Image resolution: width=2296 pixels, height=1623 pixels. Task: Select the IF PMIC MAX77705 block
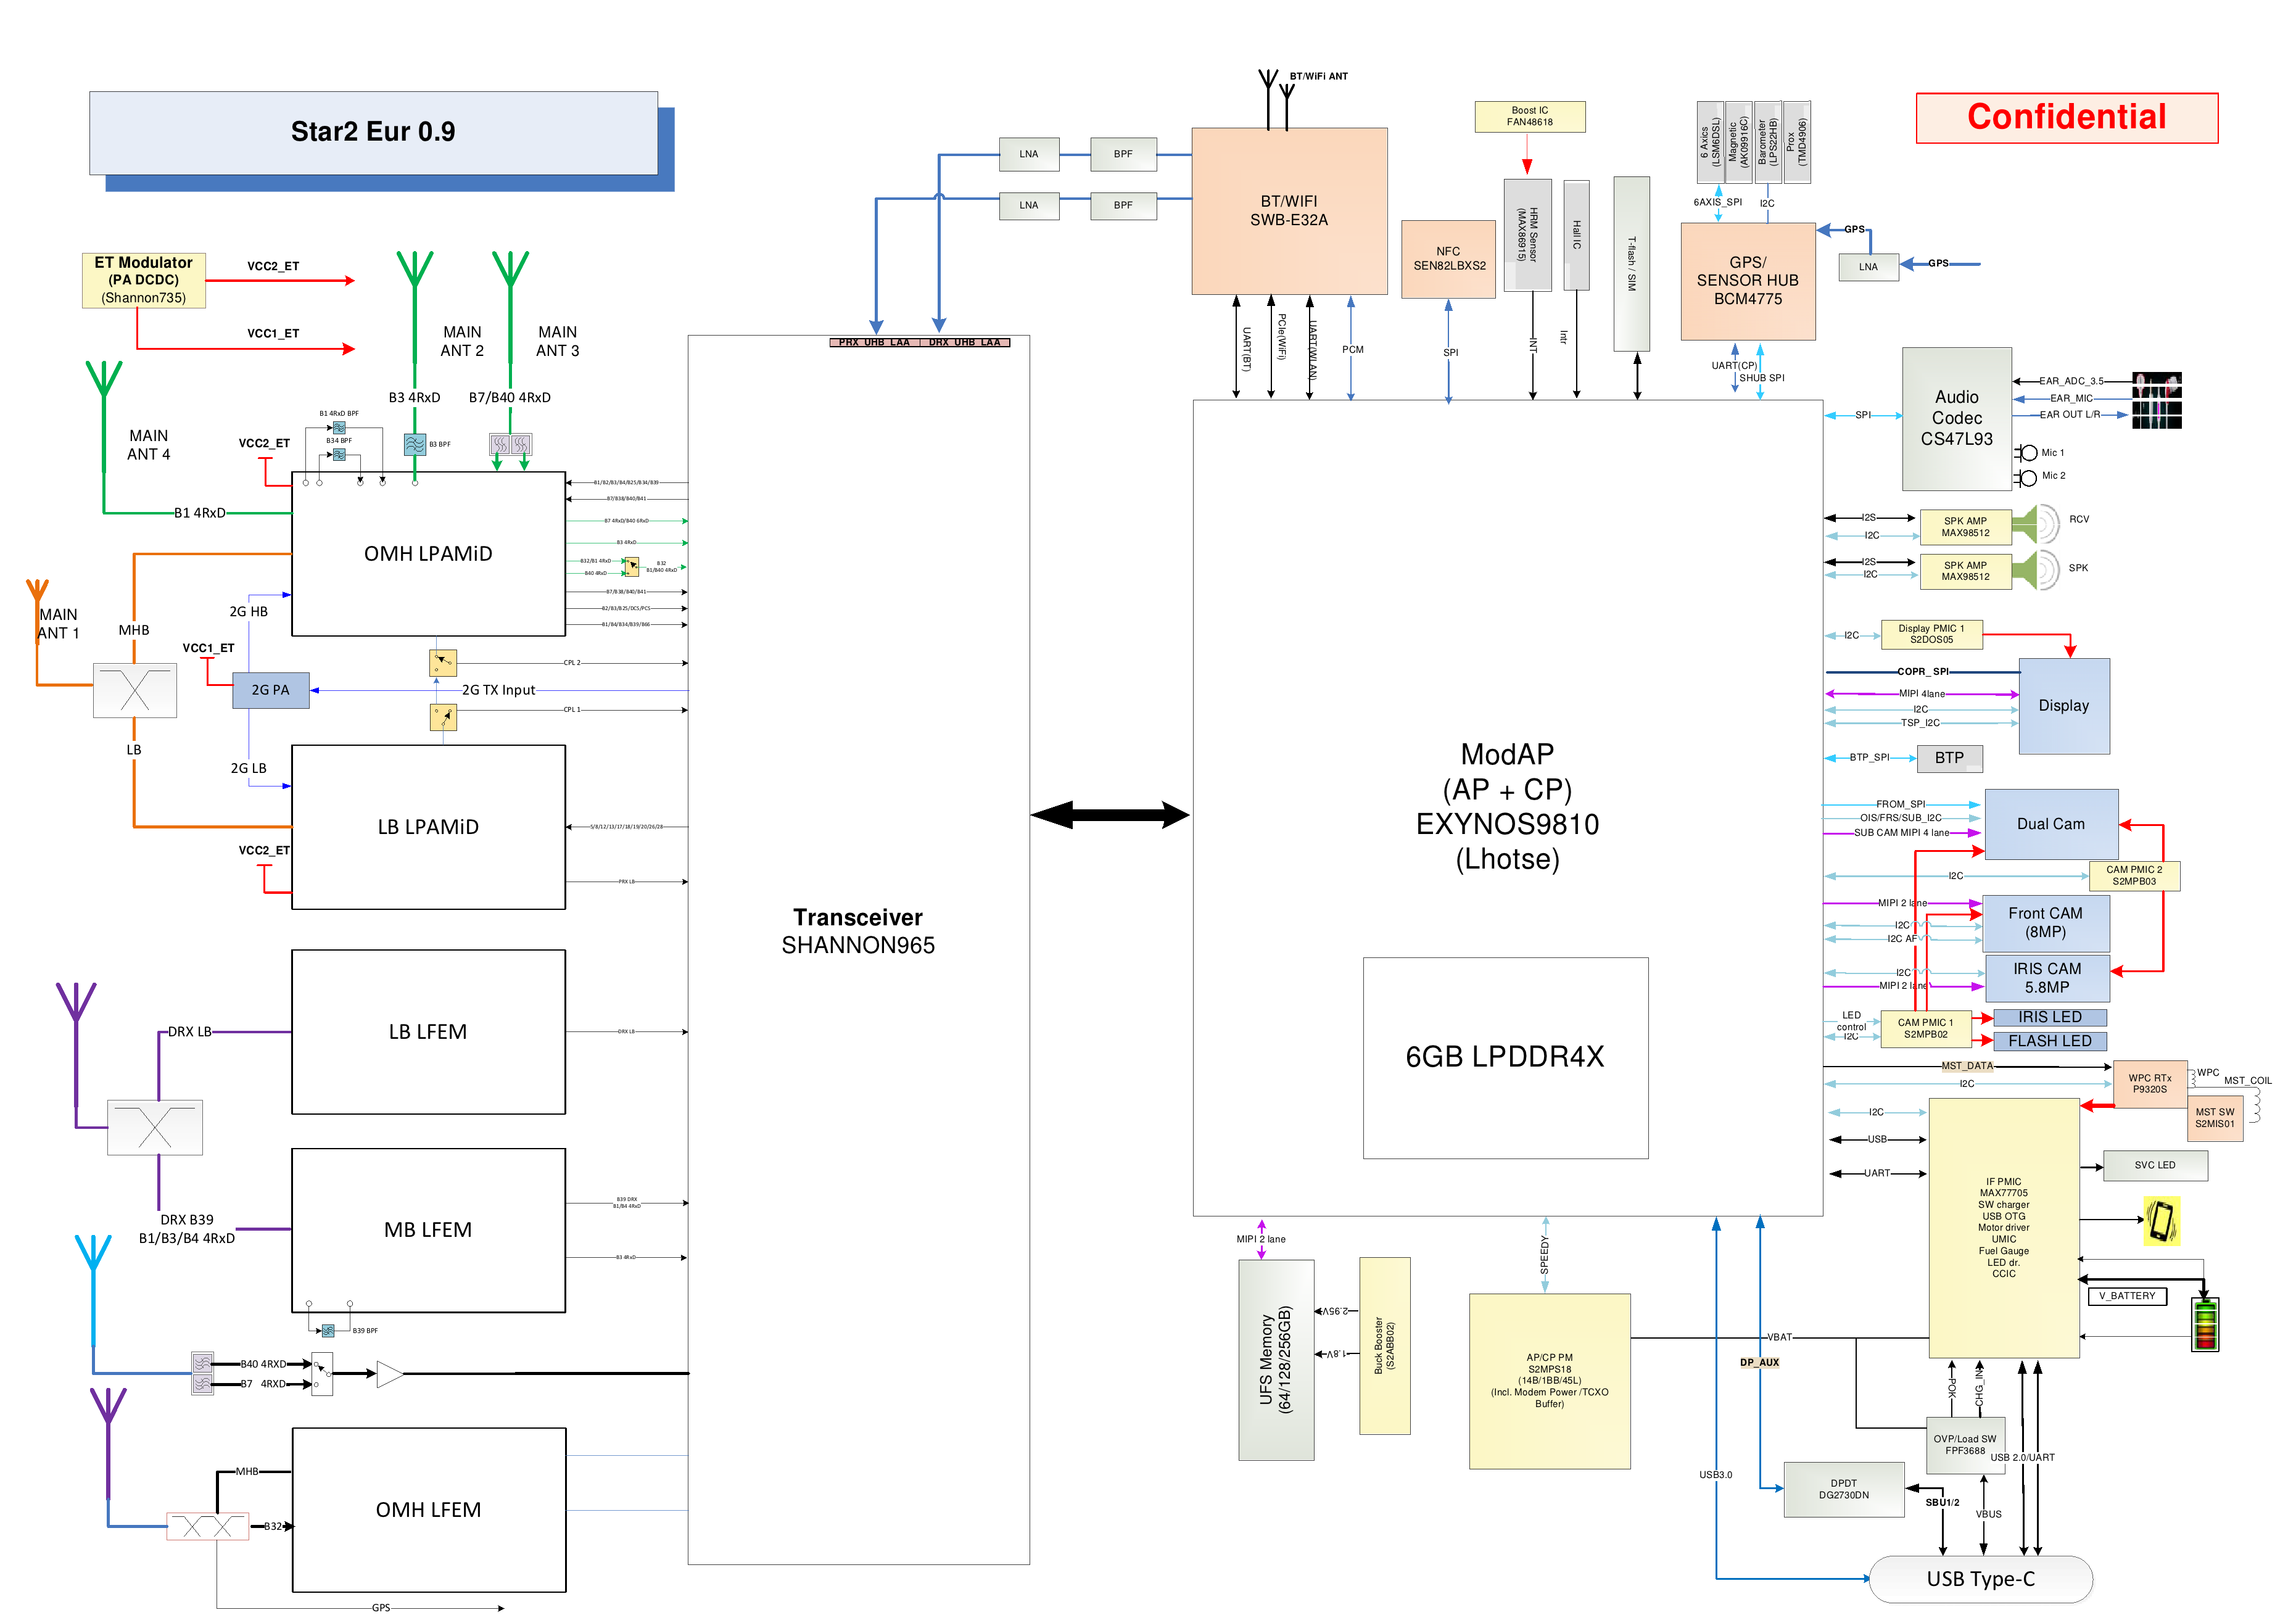(2004, 1228)
